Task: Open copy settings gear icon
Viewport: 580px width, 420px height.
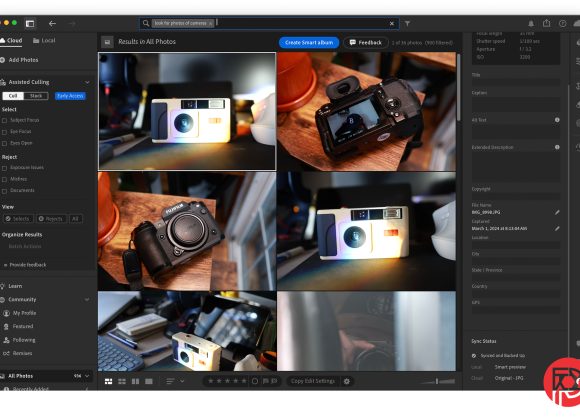Action: click(347, 381)
